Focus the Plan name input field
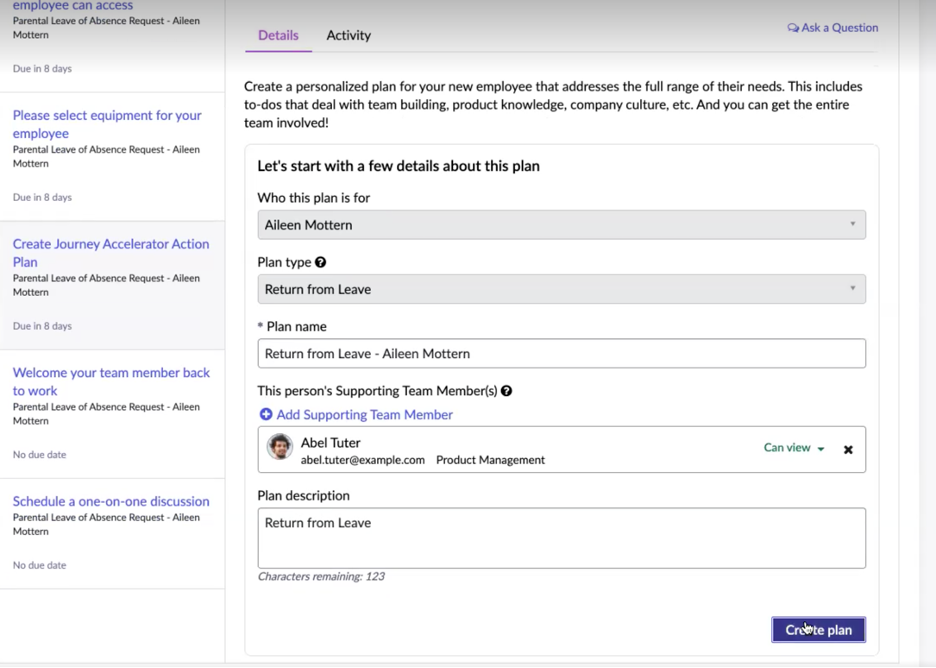 click(561, 353)
